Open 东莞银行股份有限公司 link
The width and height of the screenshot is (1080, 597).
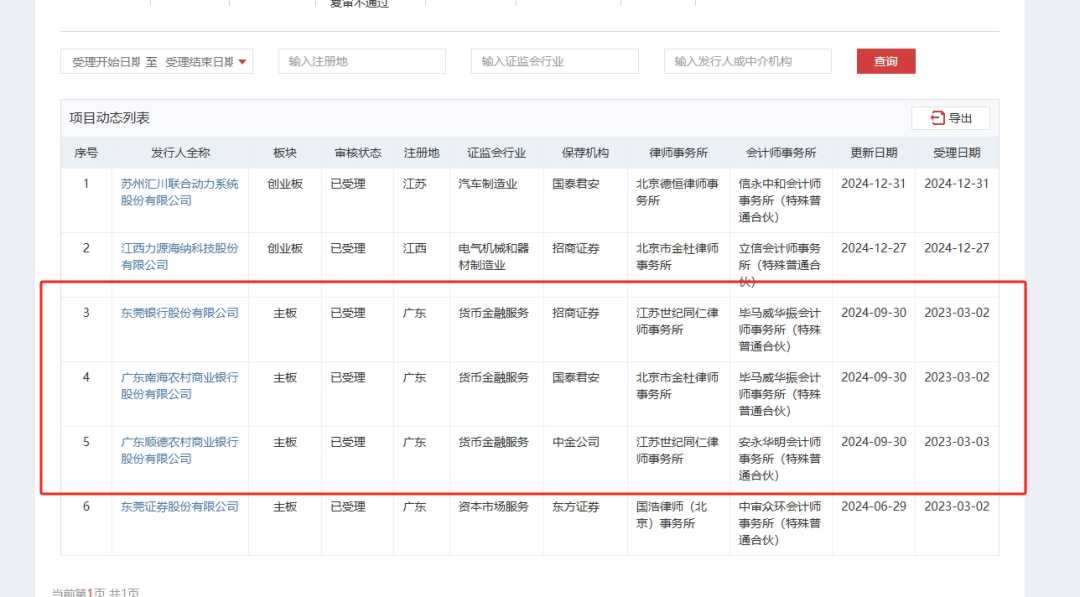click(x=179, y=313)
